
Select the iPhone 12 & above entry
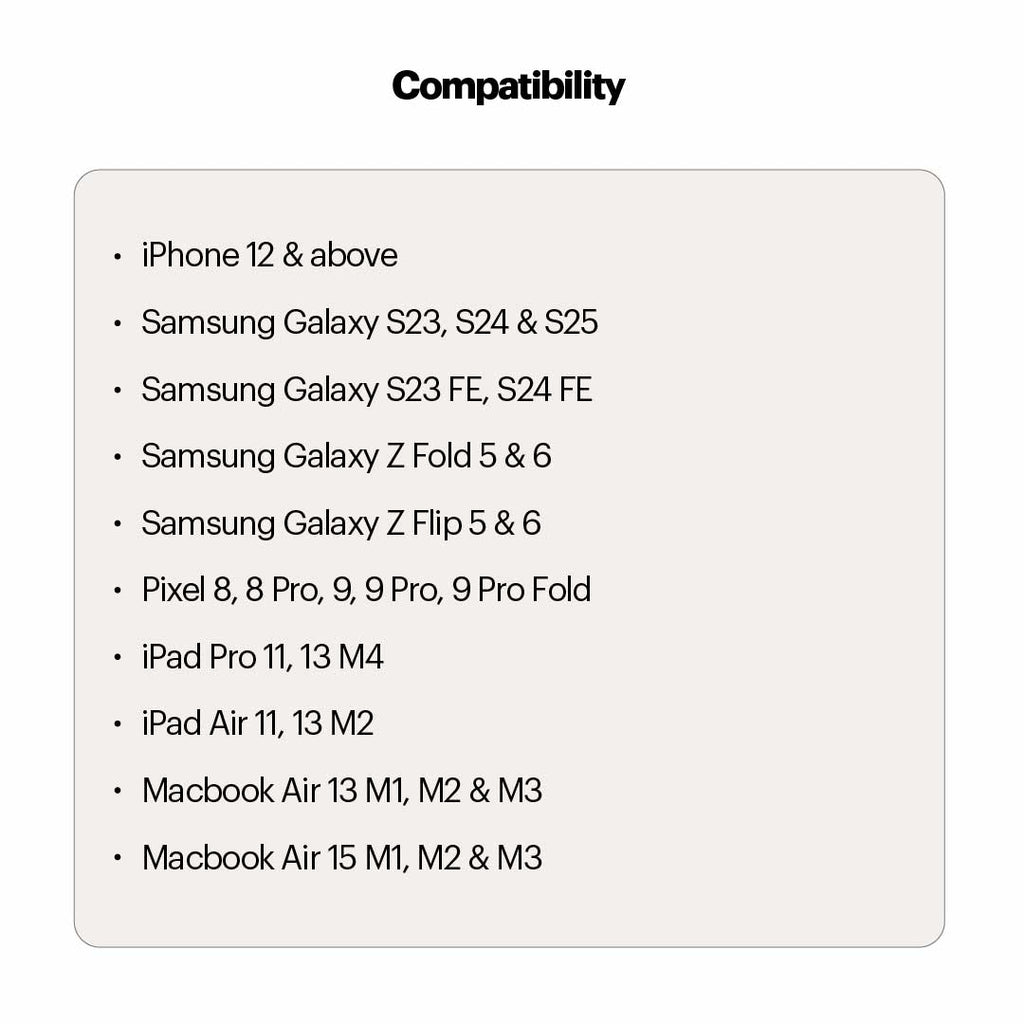pyautogui.click(x=269, y=256)
